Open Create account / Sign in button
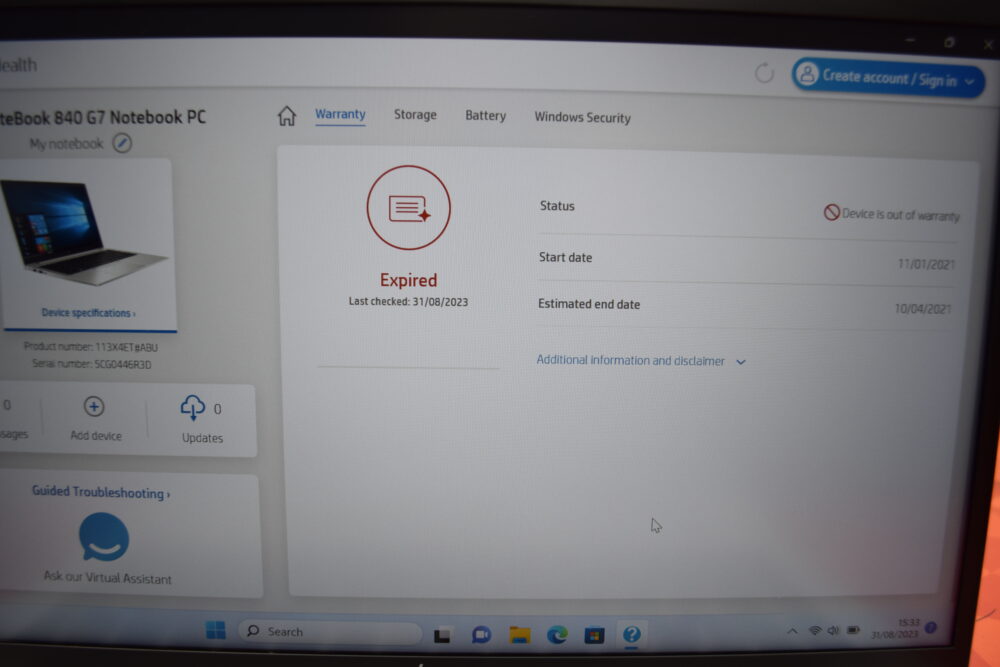This screenshot has height=667, width=1000. click(888, 78)
